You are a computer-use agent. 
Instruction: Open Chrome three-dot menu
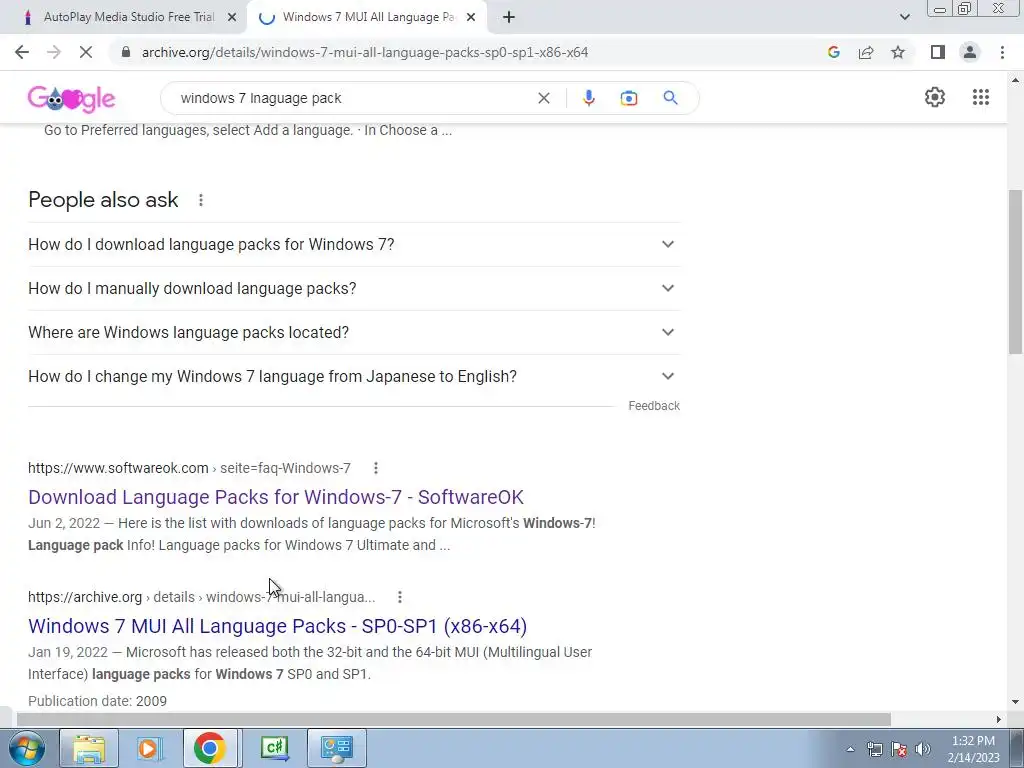pos(1002,52)
